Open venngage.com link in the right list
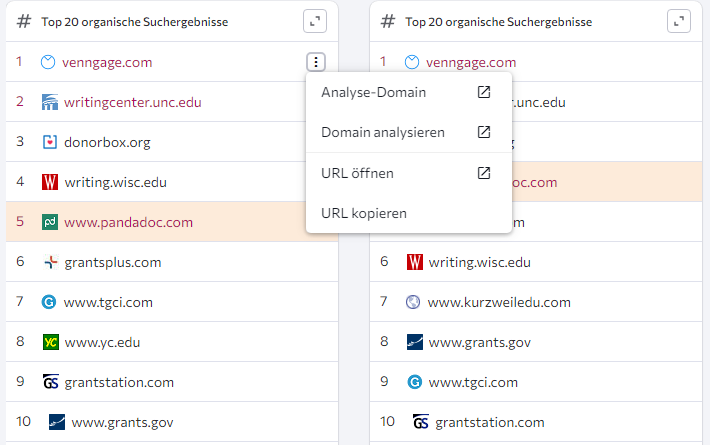Viewport: 710px width, 445px height. pyautogui.click(x=471, y=62)
